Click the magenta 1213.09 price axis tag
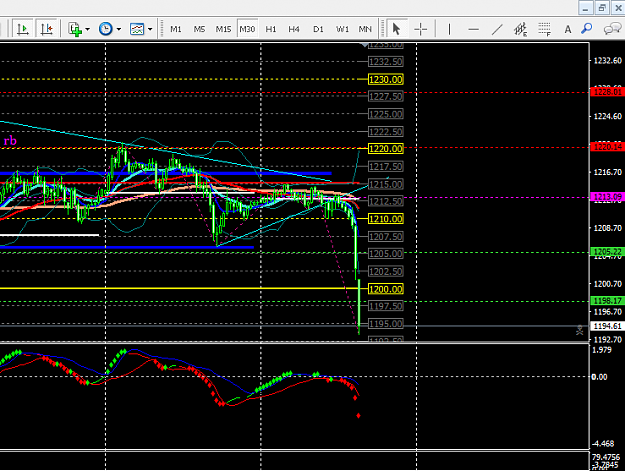Screen dimensions: 625x471 [607, 197]
